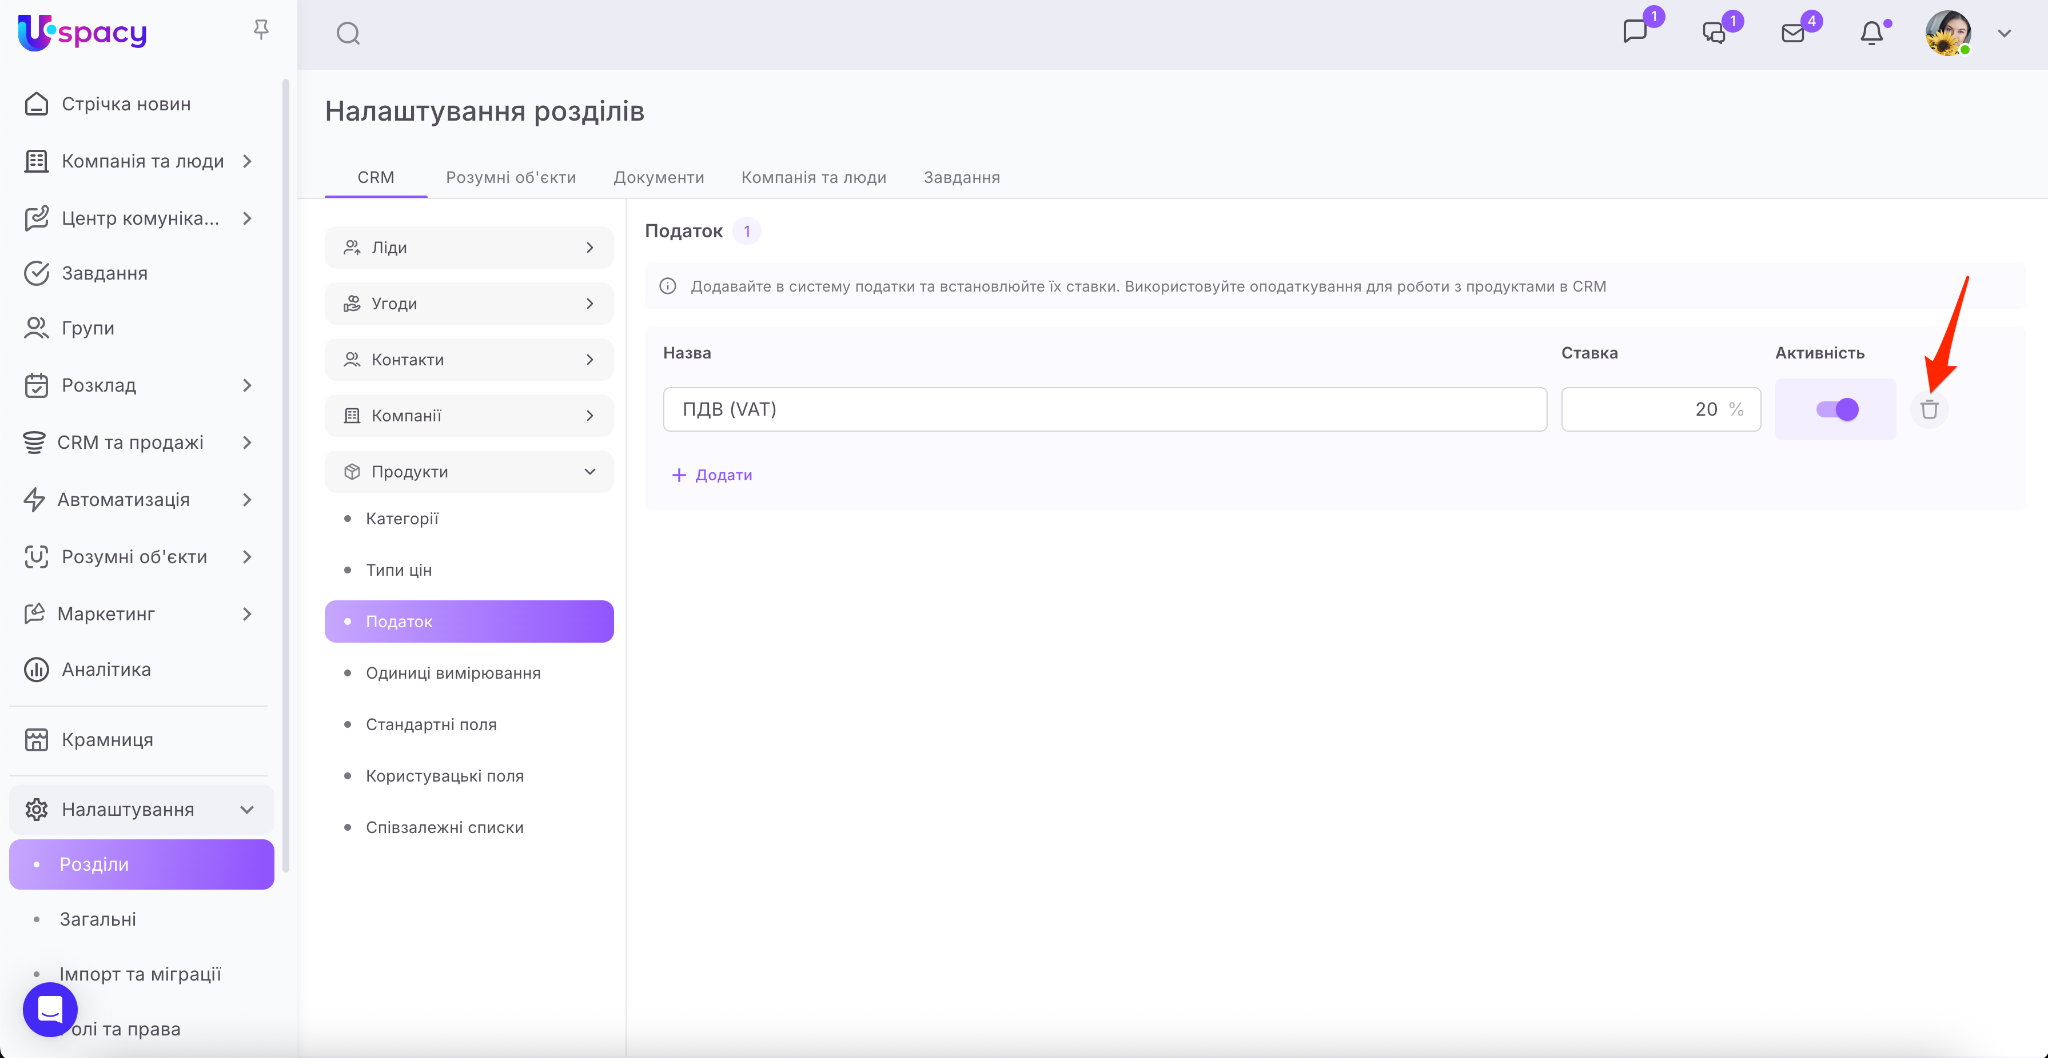
Task: Open the mail envelope icon
Action: click(1793, 34)
